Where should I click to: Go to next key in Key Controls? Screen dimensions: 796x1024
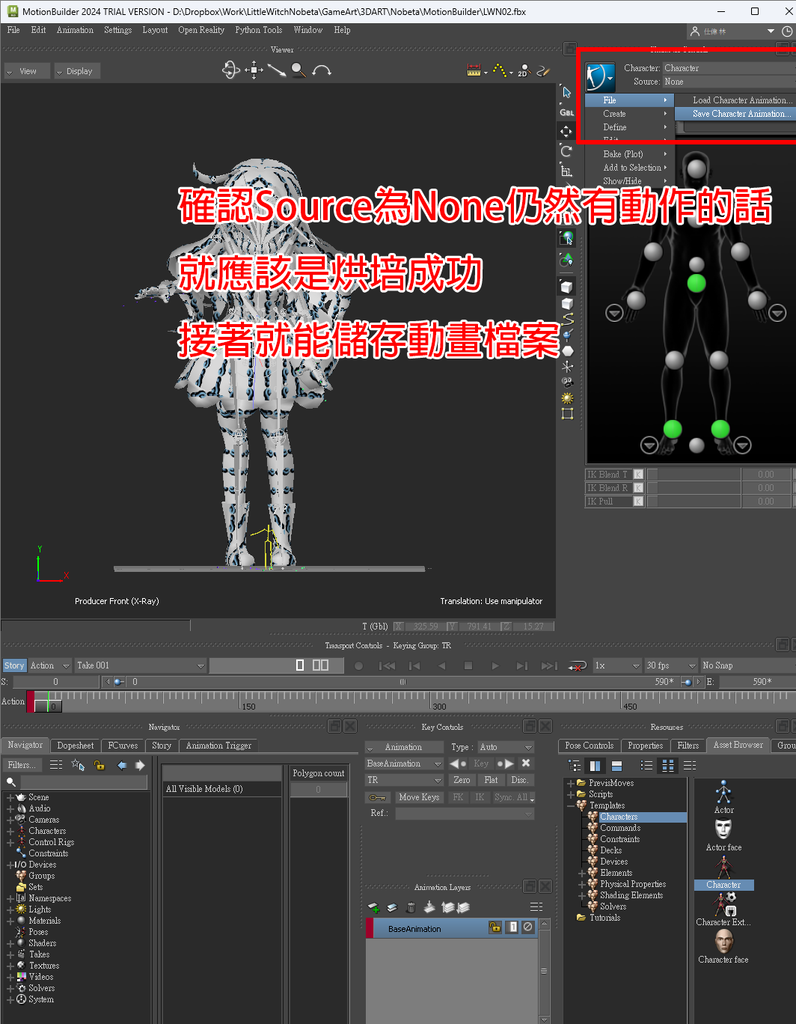coord(505,763)
